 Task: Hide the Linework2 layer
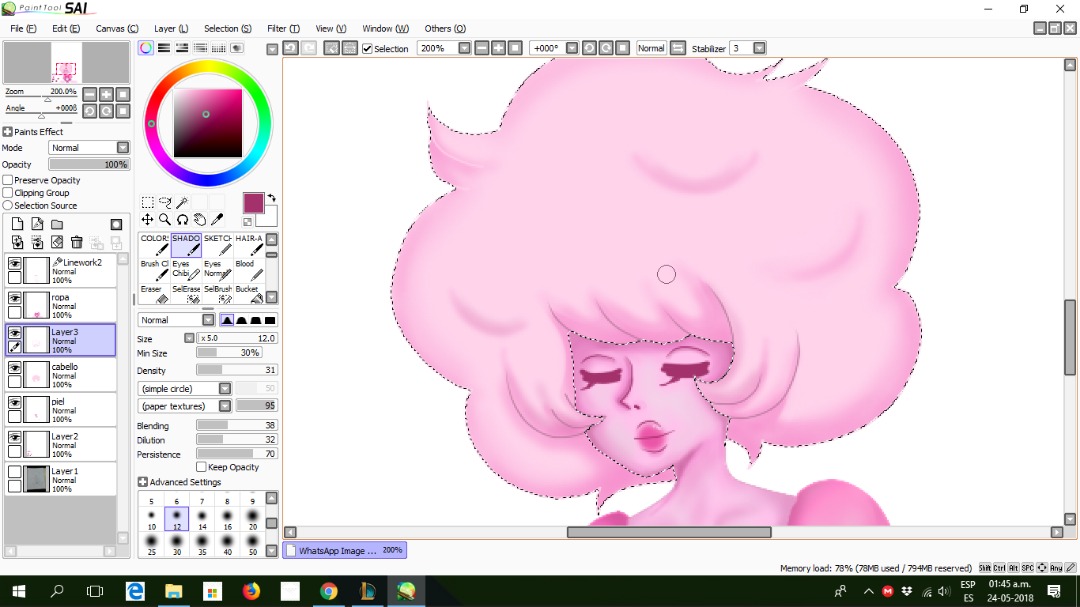[x=14, y=263]
